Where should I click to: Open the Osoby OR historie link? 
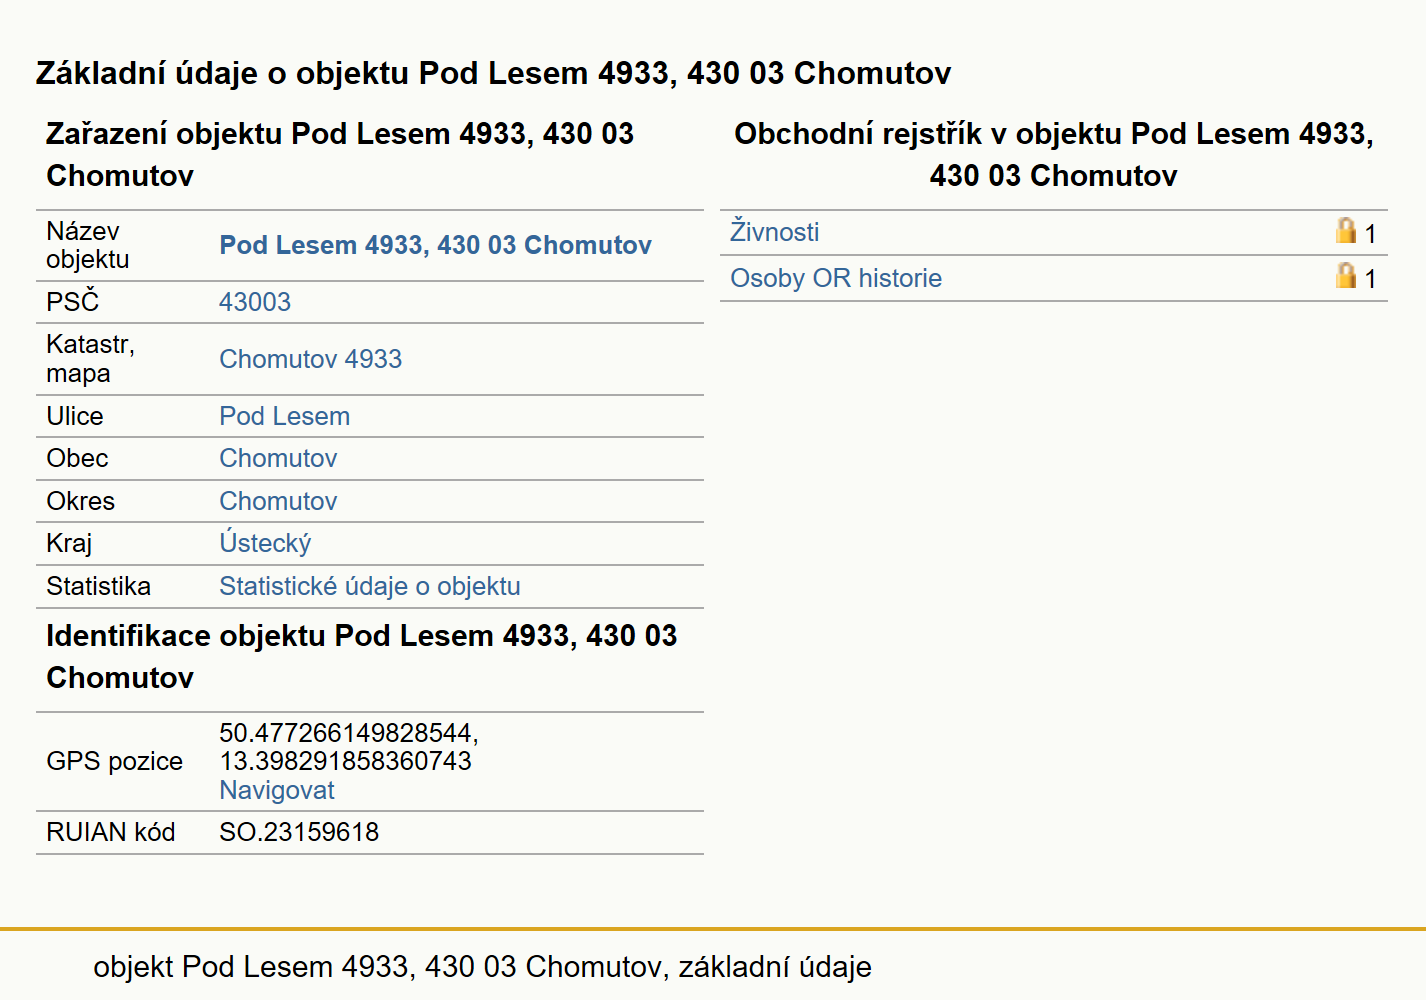pos(836,278)
